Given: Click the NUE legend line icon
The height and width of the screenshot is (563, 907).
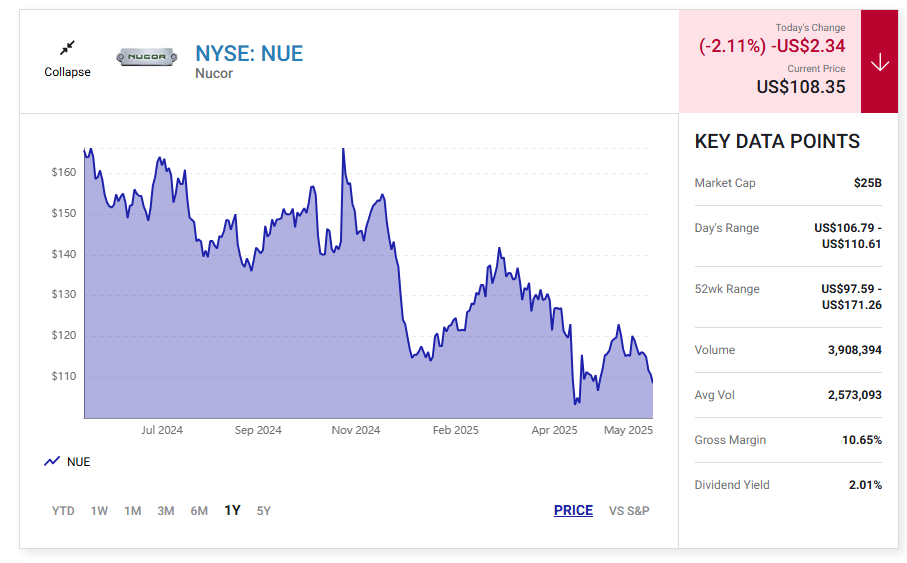Looking at the screenshot, I should (52, 461).
